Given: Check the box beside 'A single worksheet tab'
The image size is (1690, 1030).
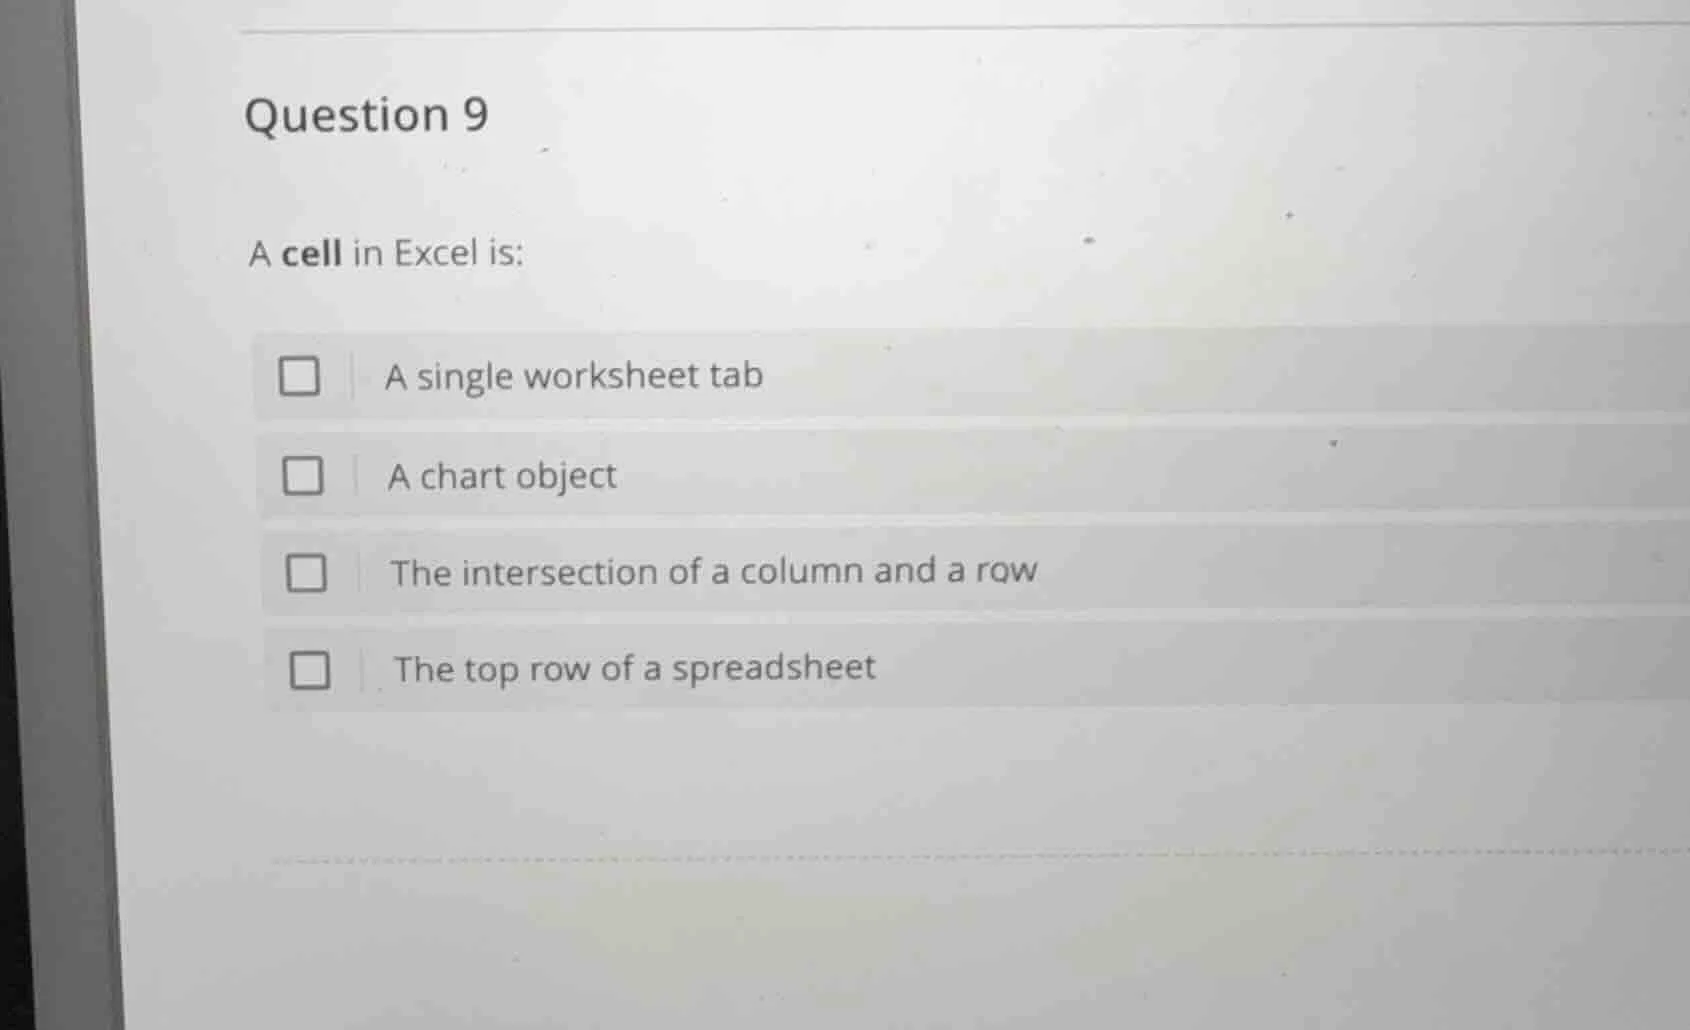Looking at the screenshot, I should pos(302,375).
